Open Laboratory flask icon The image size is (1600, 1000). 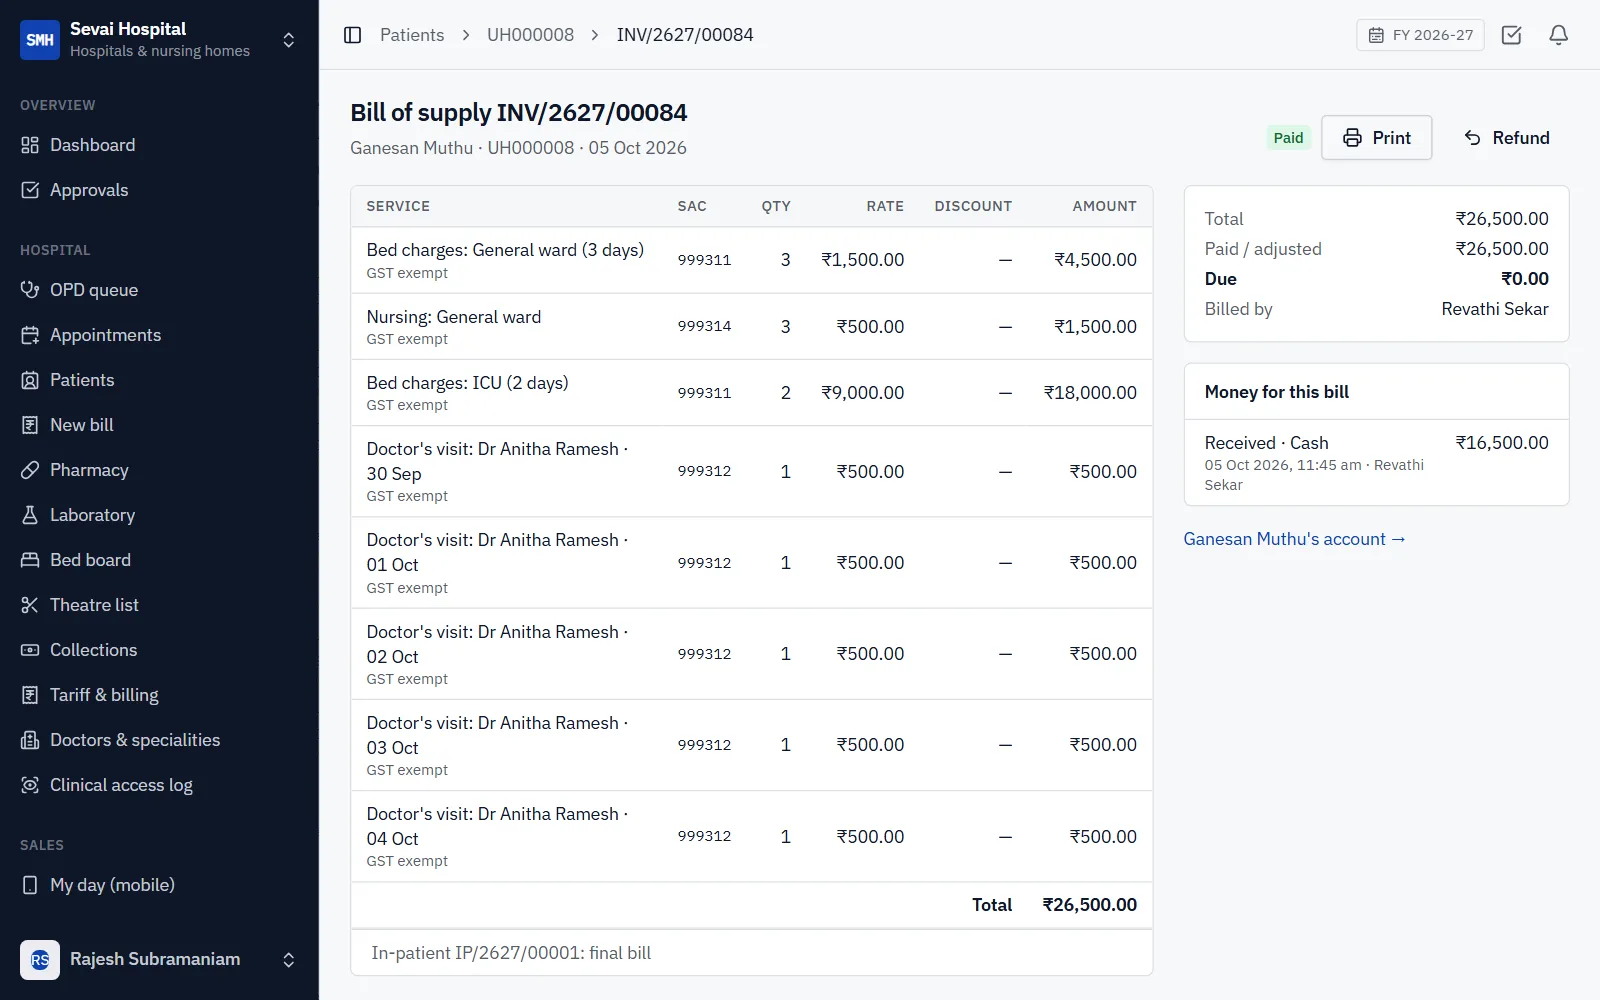pos(30,515)
